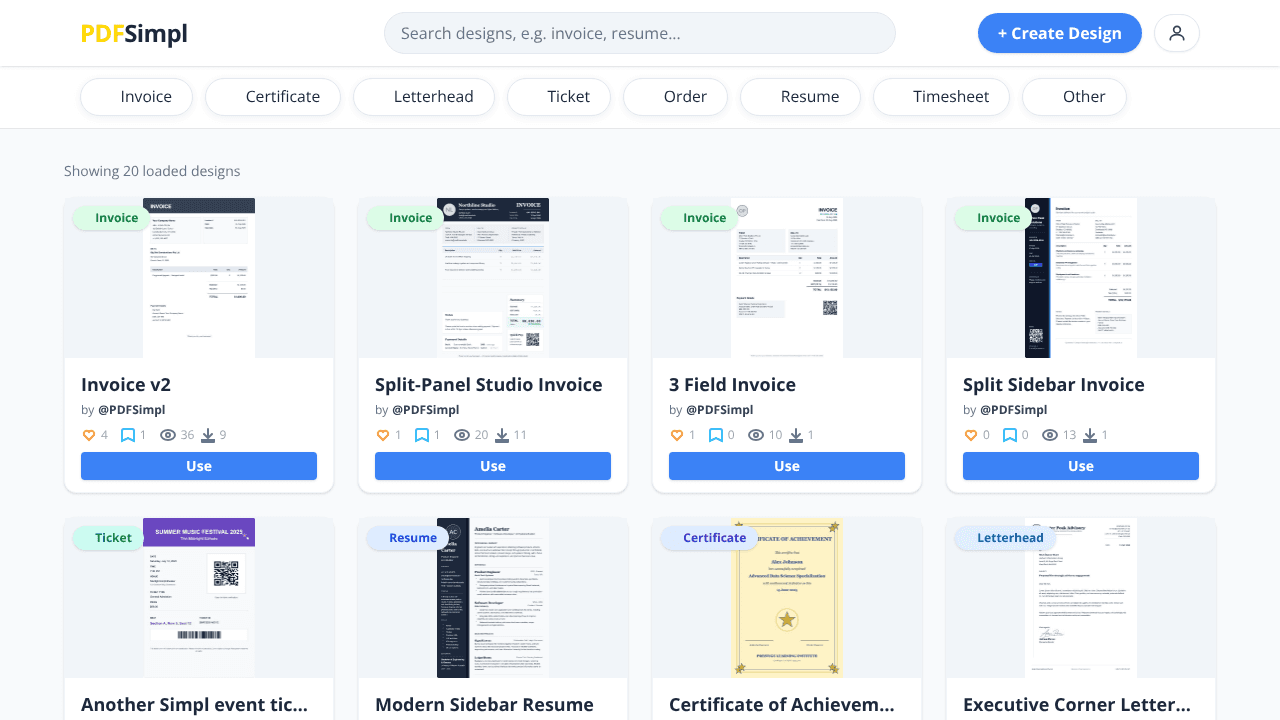Click the Resume badge on Modern Sidebar Resume
Viewport: 1280px width, 720px height.
click(x=407, y=538)
